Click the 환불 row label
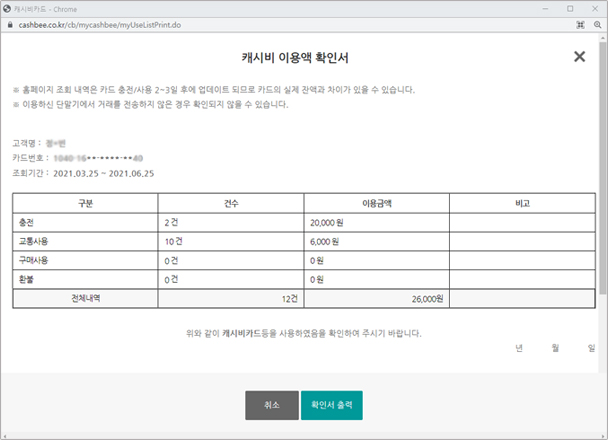The width and height of the screenshot is (609, 441). pos(26,279)
